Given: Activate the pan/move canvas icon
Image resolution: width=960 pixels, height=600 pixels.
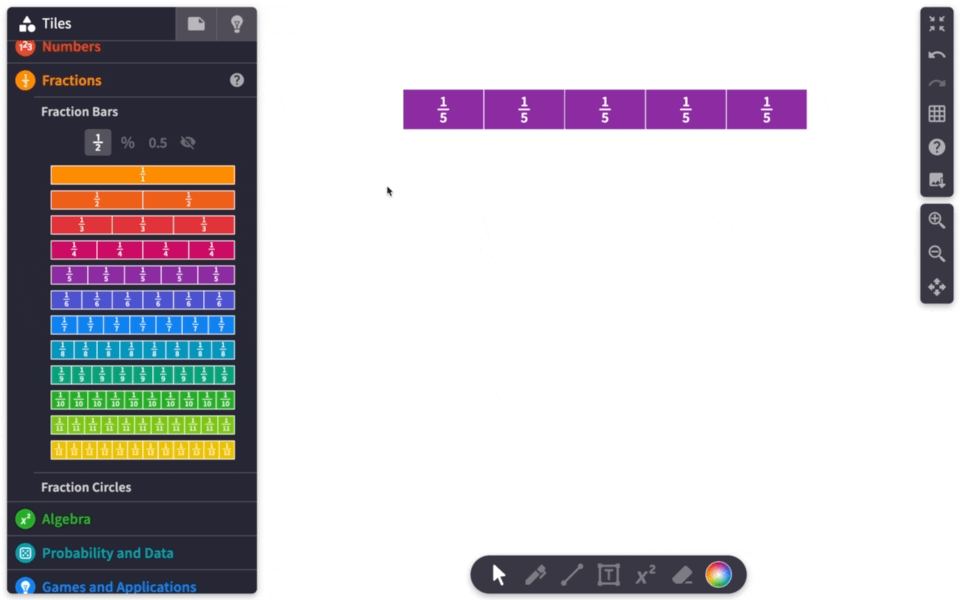Looking at the screenshot, I should point(937,287).
